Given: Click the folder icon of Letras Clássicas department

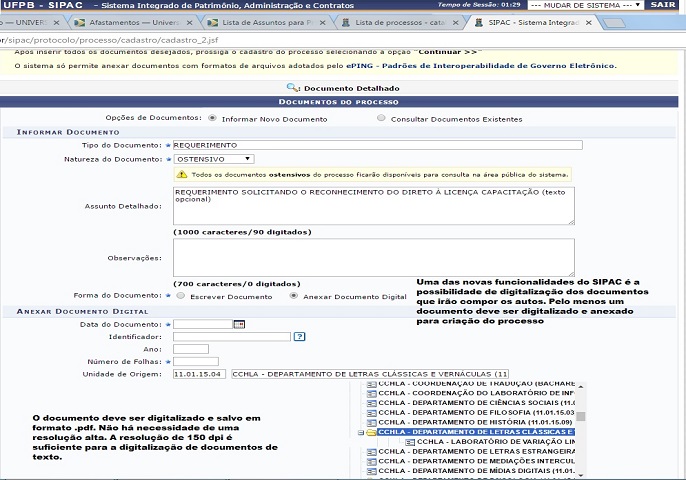Looking at the screenshot, I should 371,432.
